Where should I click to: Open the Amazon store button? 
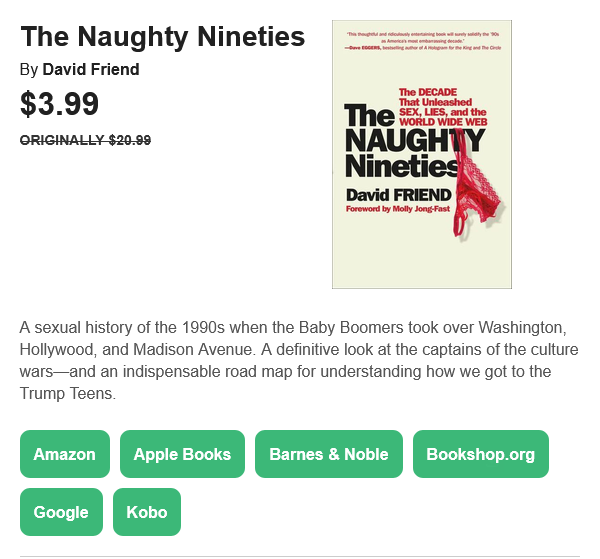(x=65, y=454)
